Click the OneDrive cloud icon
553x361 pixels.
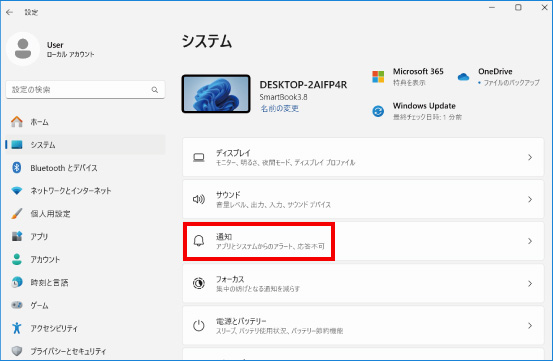[x=463, y=77]
